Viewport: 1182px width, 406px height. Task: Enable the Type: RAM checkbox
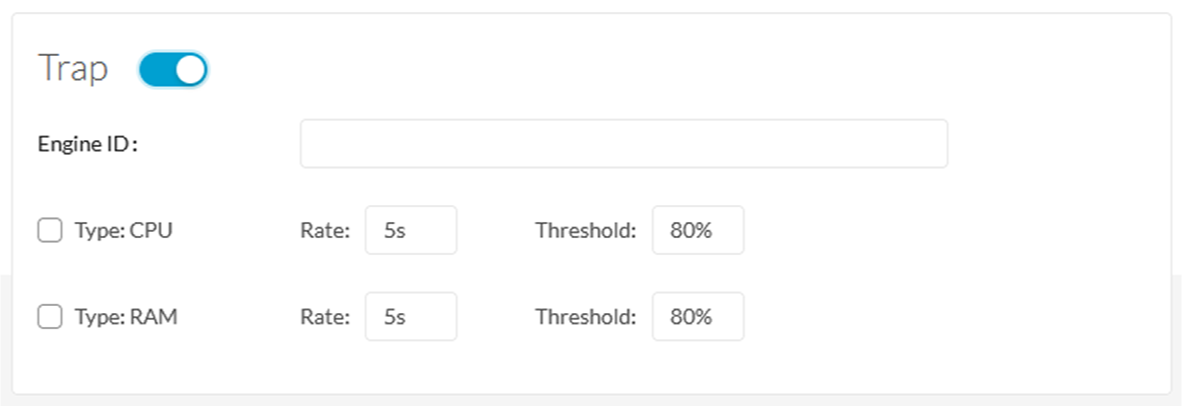tap(49, 317)
